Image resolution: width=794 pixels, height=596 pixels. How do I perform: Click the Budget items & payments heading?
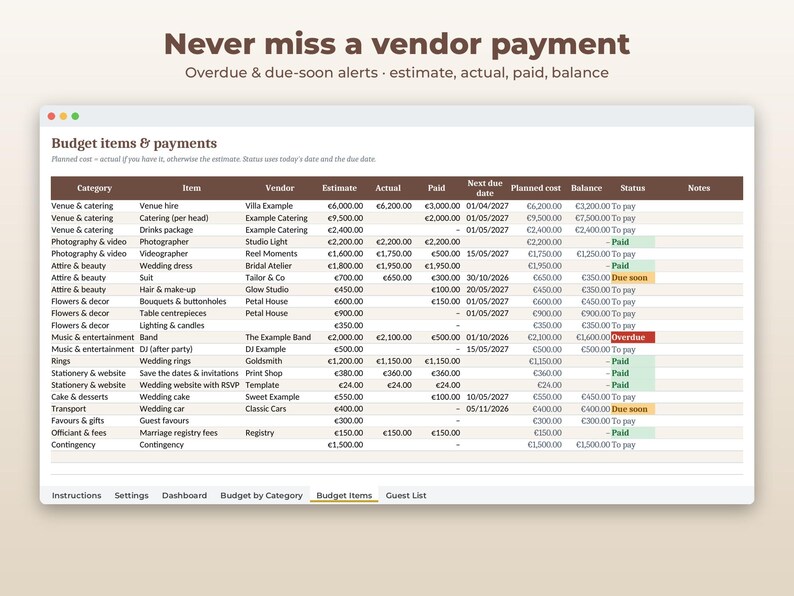point(134,143)
